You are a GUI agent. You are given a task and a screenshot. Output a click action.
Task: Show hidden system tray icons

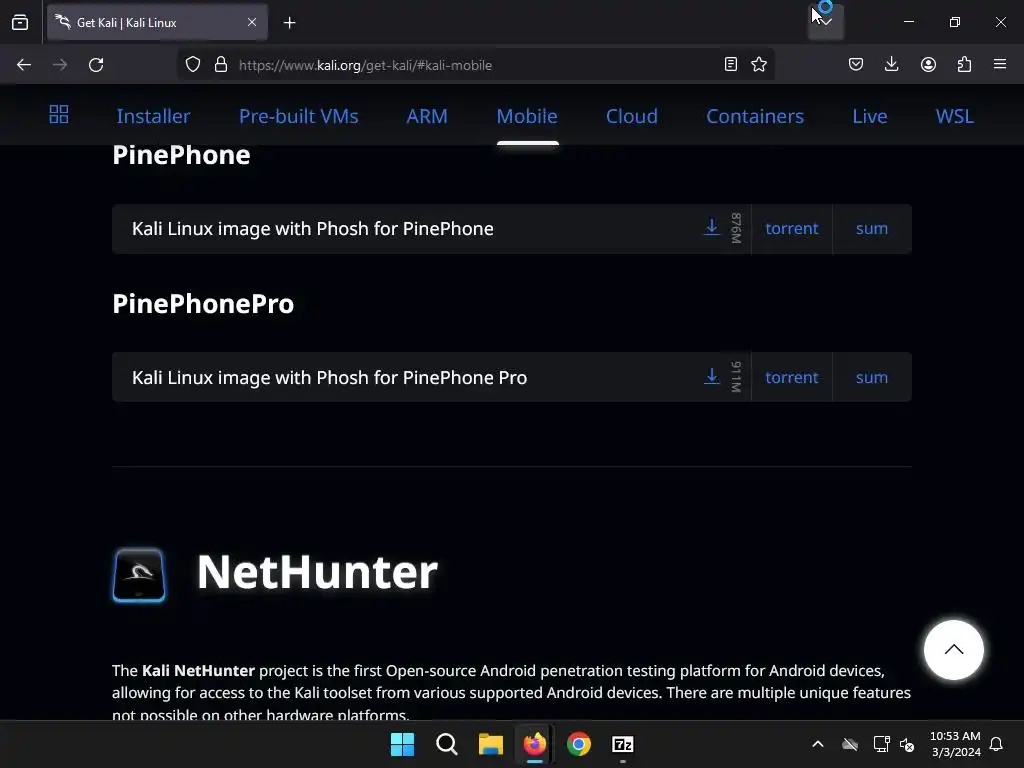point(818,744)
